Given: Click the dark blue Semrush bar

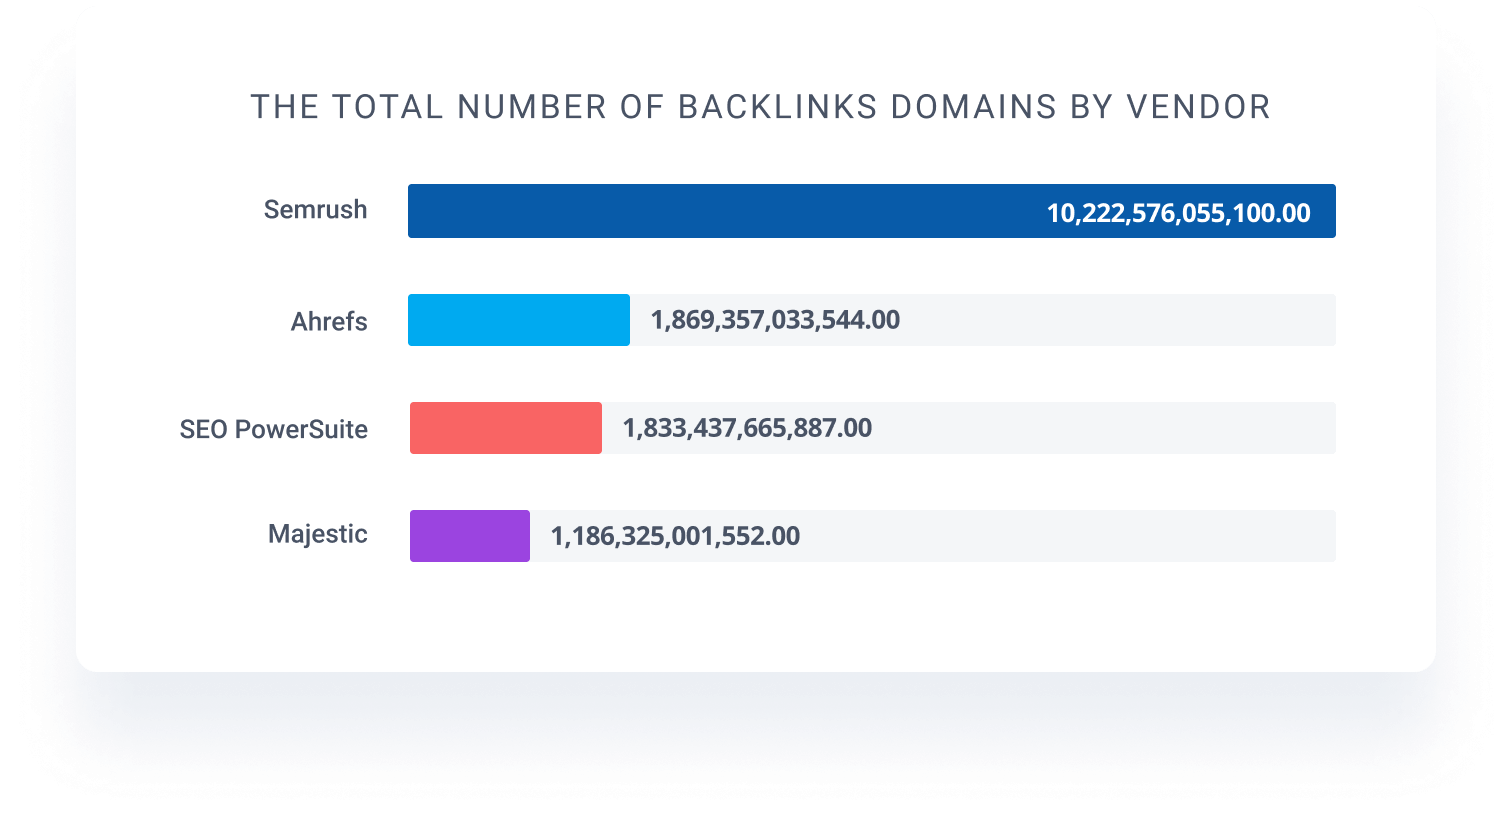Looking at the screenshot, I should click(x=720, y=211).
